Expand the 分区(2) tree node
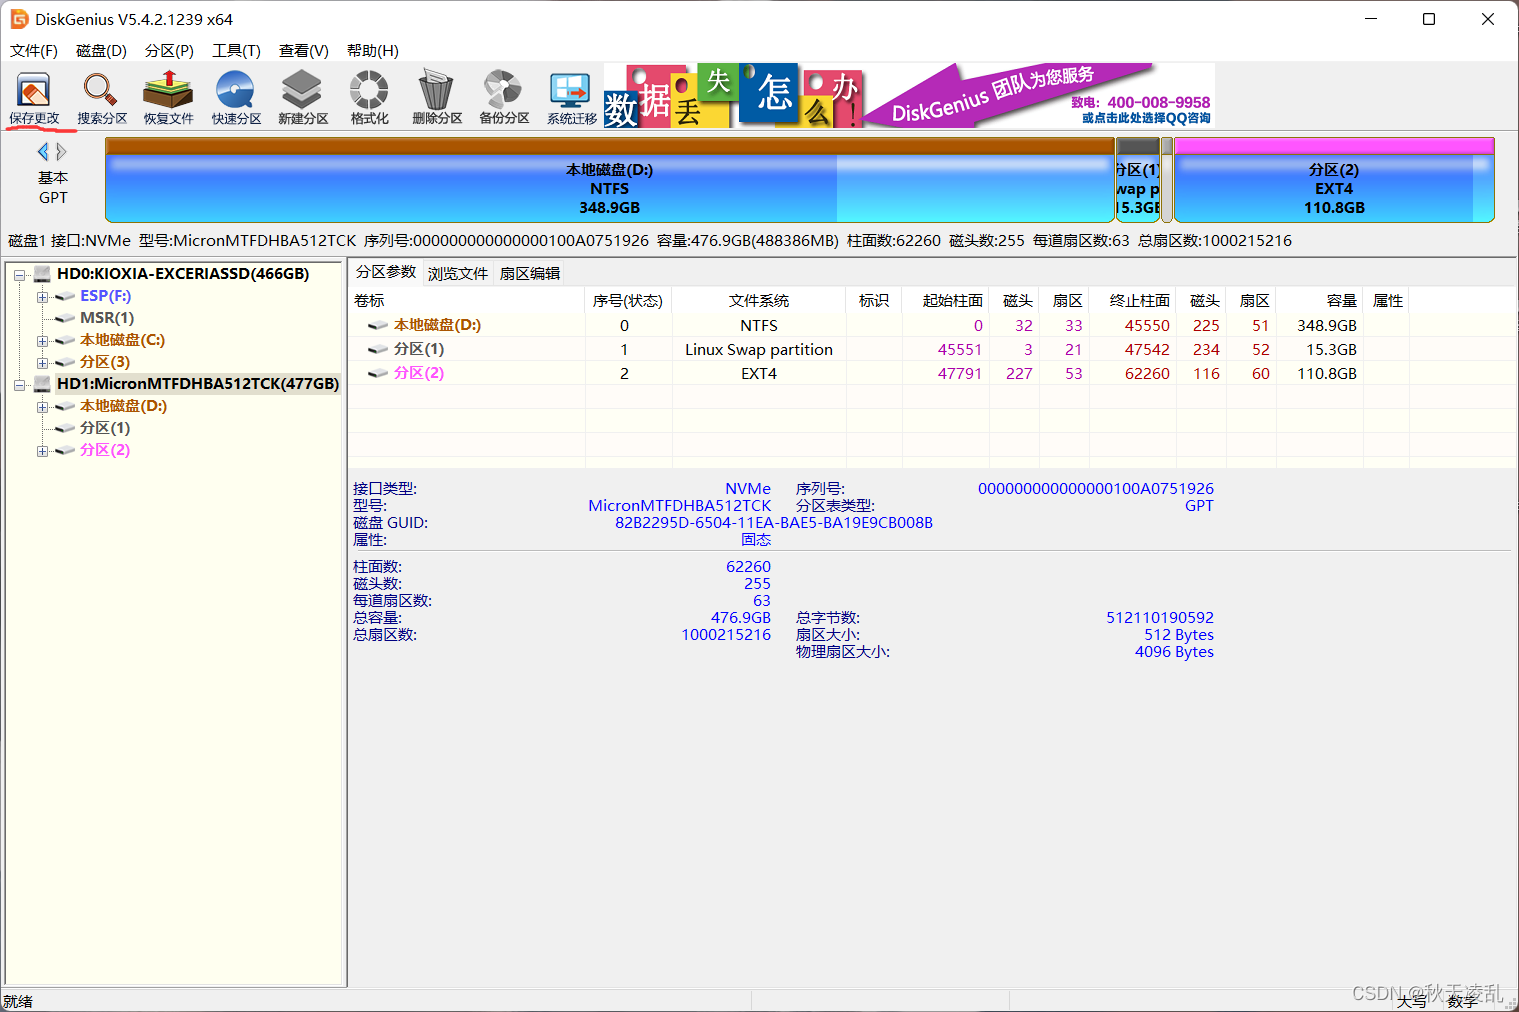This screenshot has height=1012, width=1519. click(42, 451)
